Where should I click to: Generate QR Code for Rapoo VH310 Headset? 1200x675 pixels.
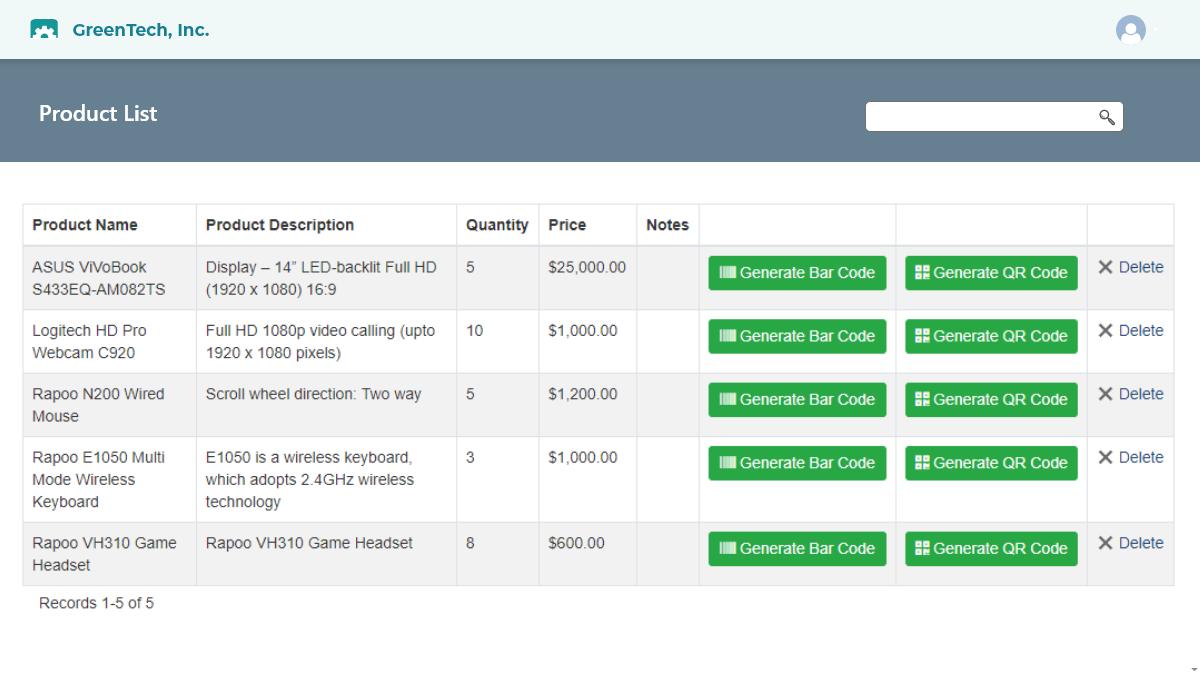click(991, 549)
